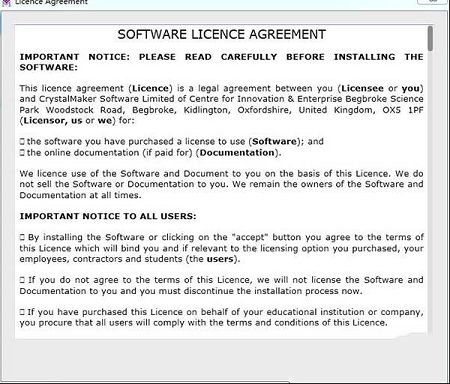Screen dimensions: 450x384
Task: Click the quoted word "accept"
Action: coord(250,237)
